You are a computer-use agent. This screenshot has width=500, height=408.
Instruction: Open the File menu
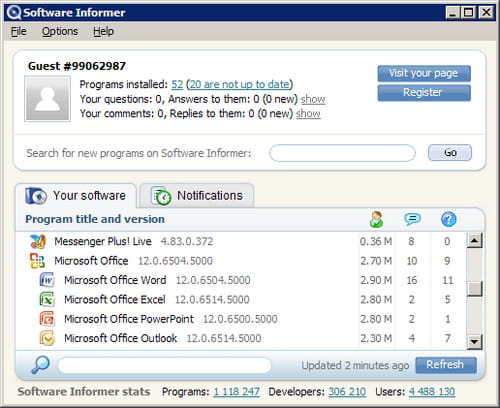[19, 31]
